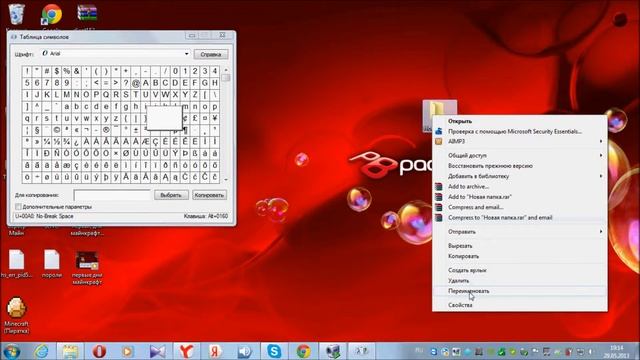640x360 pixels.
Task: Select the hs_err_pid5 file on desktop
Action: 16,264
